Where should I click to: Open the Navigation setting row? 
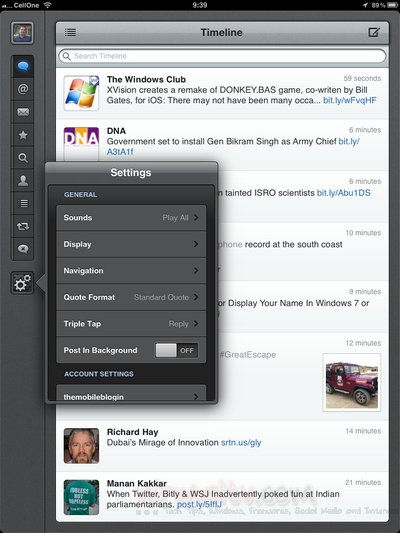(x=131, y=271)
